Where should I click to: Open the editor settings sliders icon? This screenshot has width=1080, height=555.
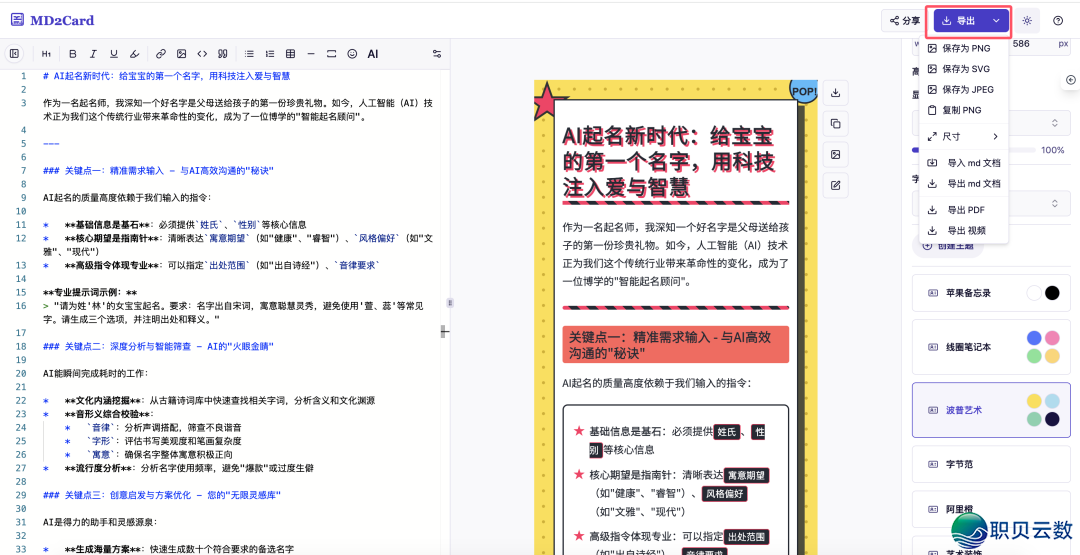coord(437,54)
